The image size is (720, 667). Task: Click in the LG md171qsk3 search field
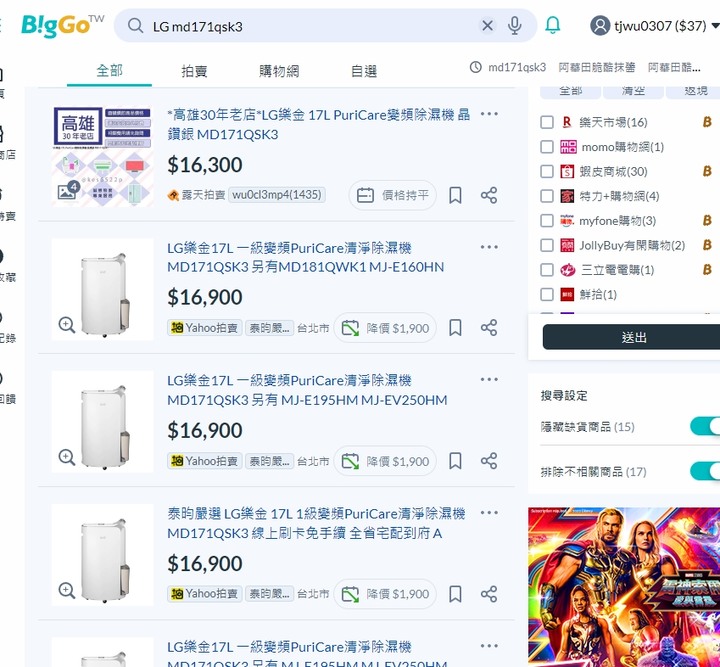pos(312,26)
